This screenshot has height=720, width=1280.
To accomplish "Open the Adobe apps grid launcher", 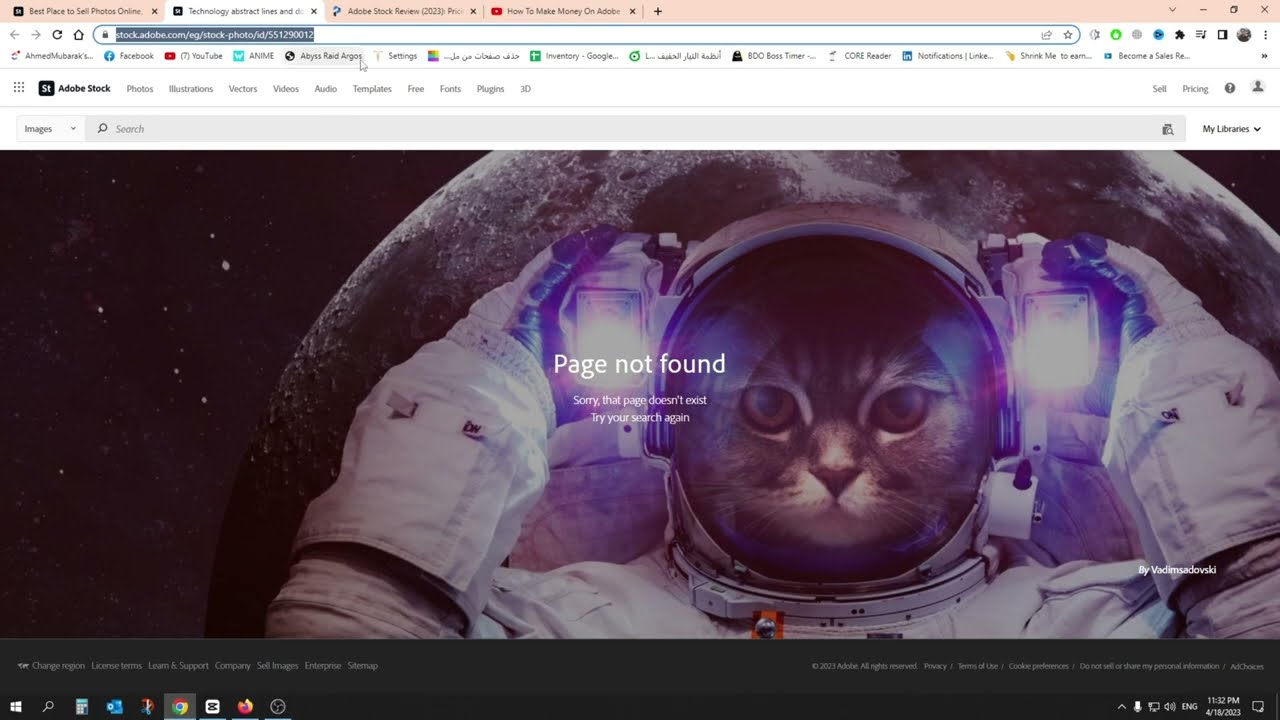I will 18,88.
